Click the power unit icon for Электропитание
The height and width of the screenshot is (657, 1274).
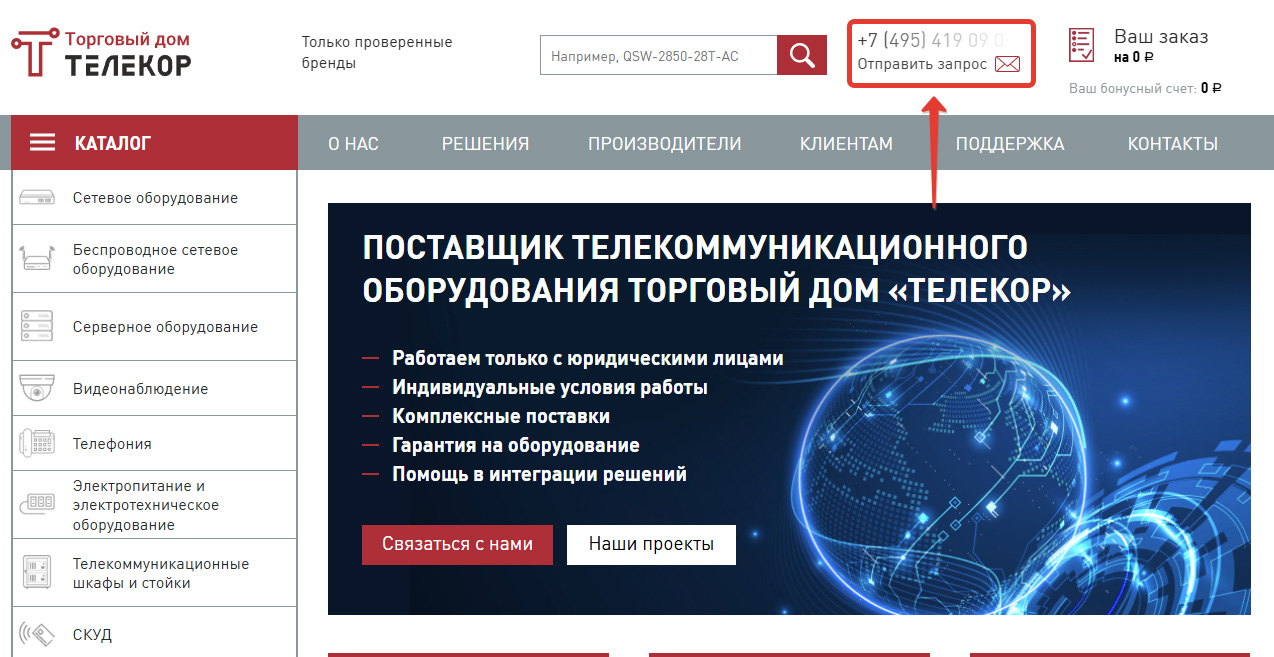coord(36,505)
